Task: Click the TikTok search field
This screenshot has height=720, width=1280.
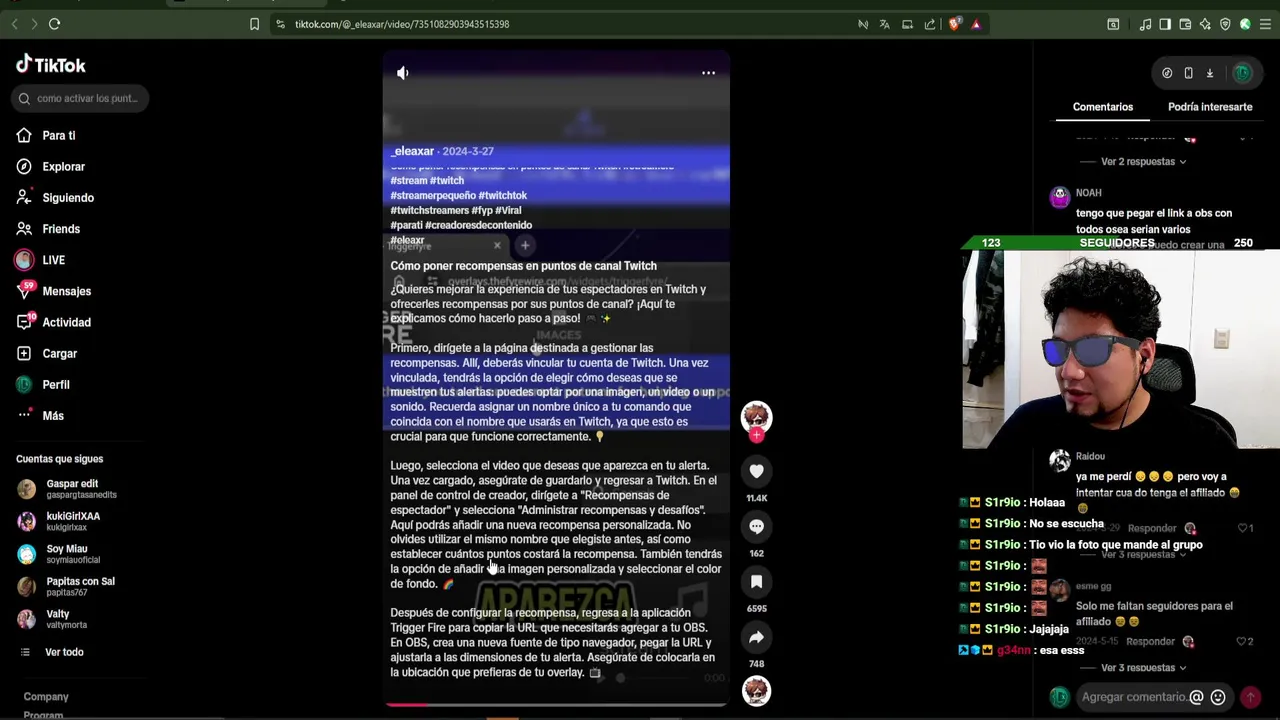Action: tap(81, 98)
